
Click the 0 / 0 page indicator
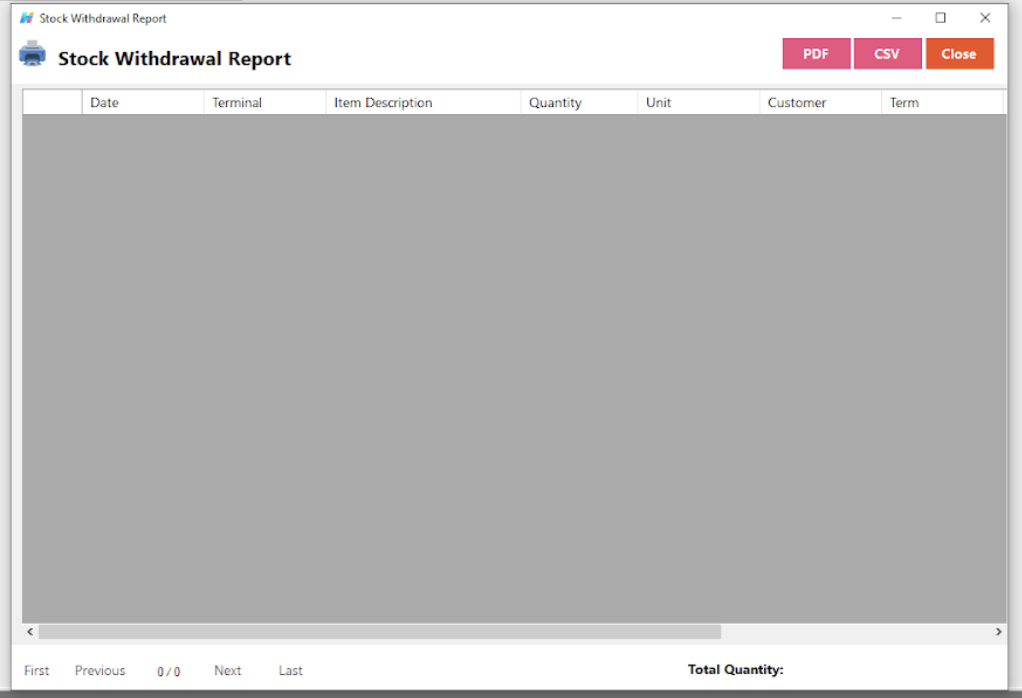click(x=169, y=671)
